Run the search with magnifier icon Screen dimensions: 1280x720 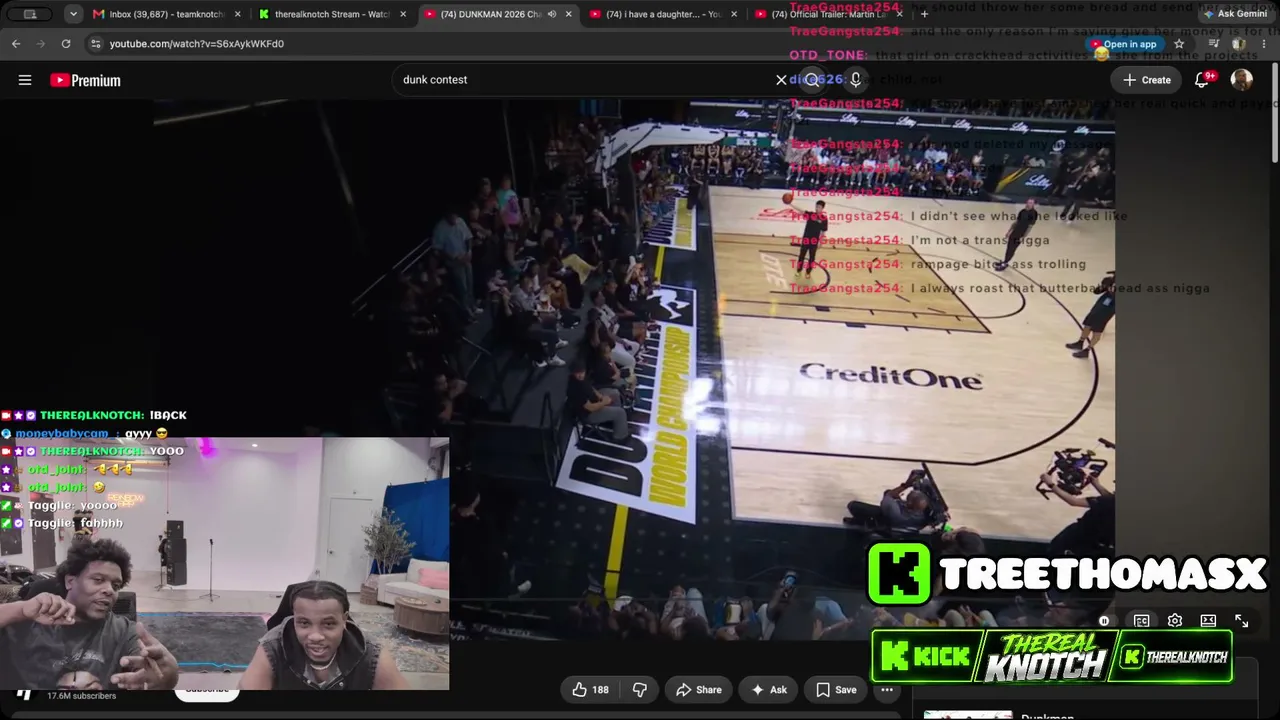pyautogui.click(x=812, y=80)
